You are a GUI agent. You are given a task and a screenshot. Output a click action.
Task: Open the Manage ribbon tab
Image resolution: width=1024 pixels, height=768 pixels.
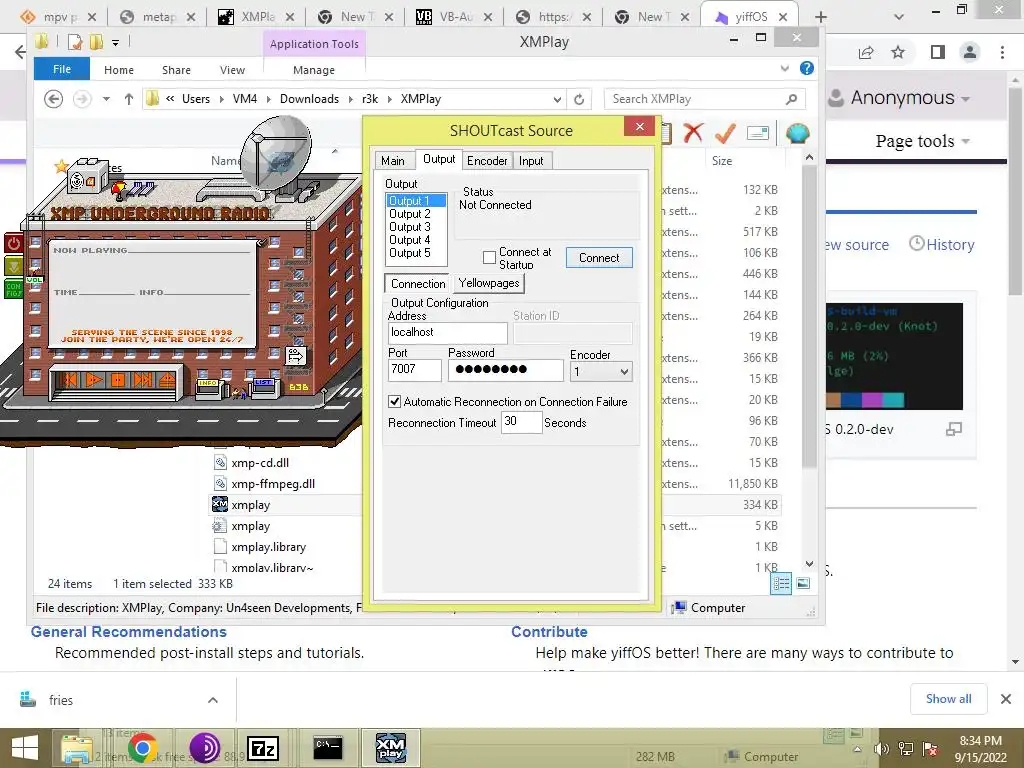[313, 70]
